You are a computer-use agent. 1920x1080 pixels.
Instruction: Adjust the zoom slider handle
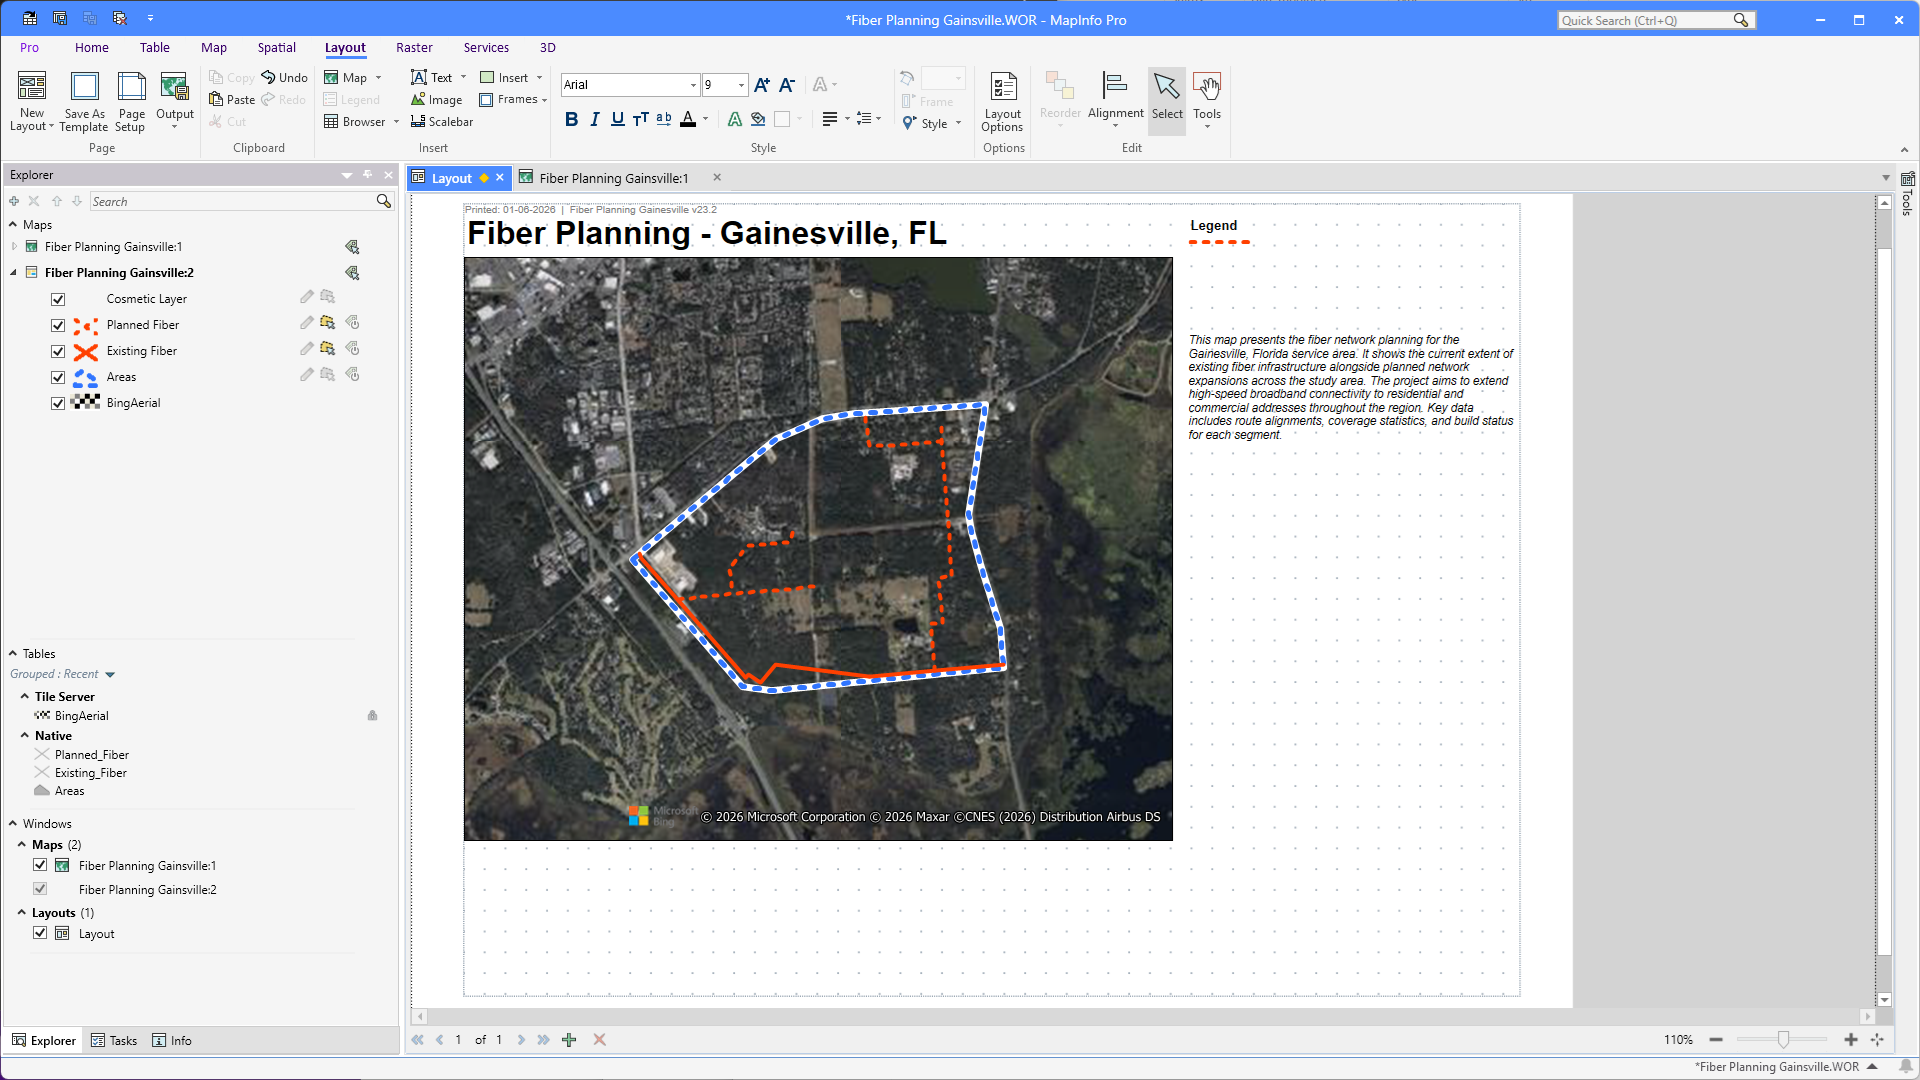tap(1783, 1040)
